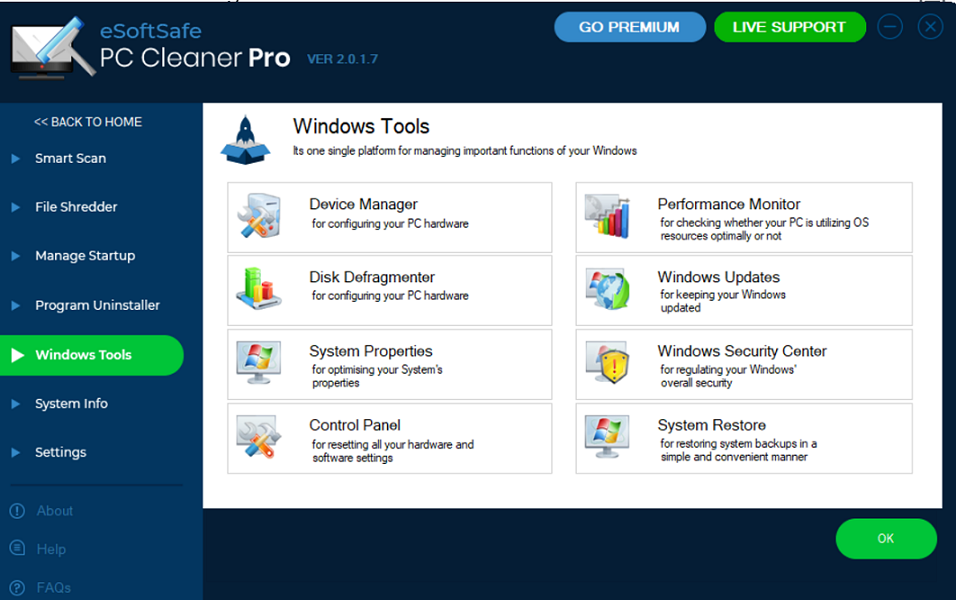Screen dimensions: 956x600
Task: Click the VER 2.0.1.7 version label
Action: [342, 59]
